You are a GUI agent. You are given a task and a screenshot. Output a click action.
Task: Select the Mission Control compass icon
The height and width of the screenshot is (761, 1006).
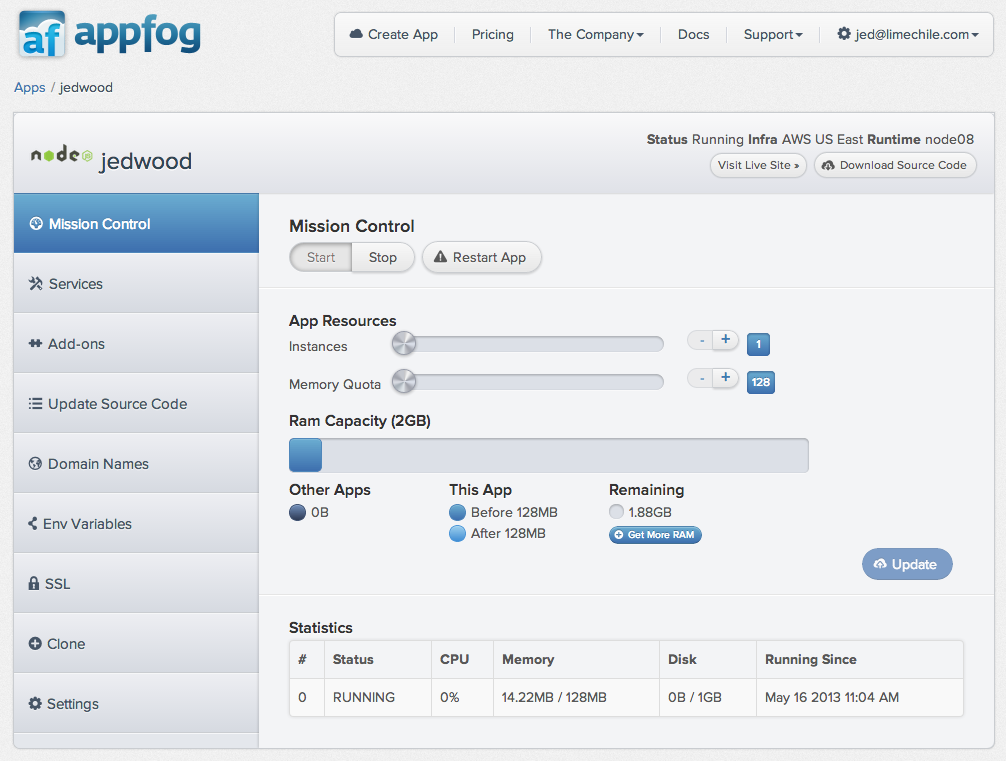click(34, 223)
